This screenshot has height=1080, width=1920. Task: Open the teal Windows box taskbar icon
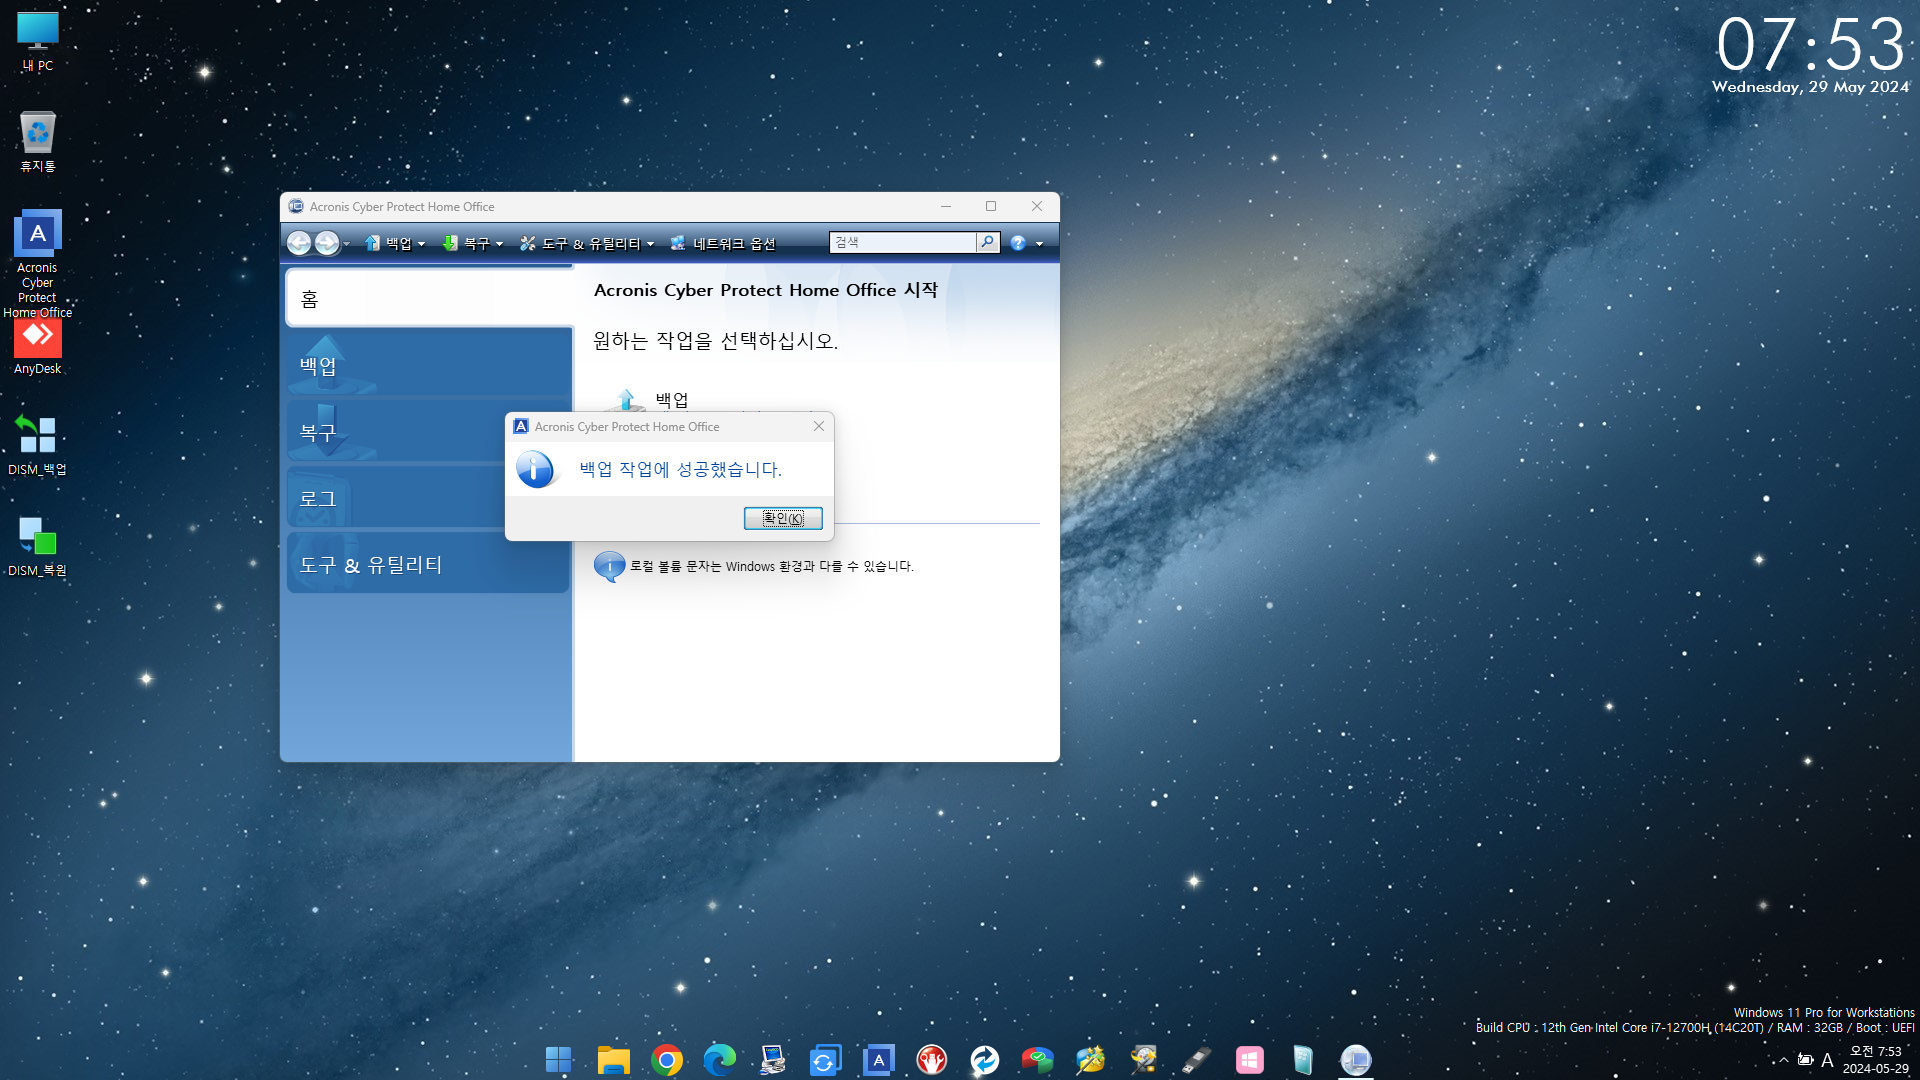click(1303, 1060)
